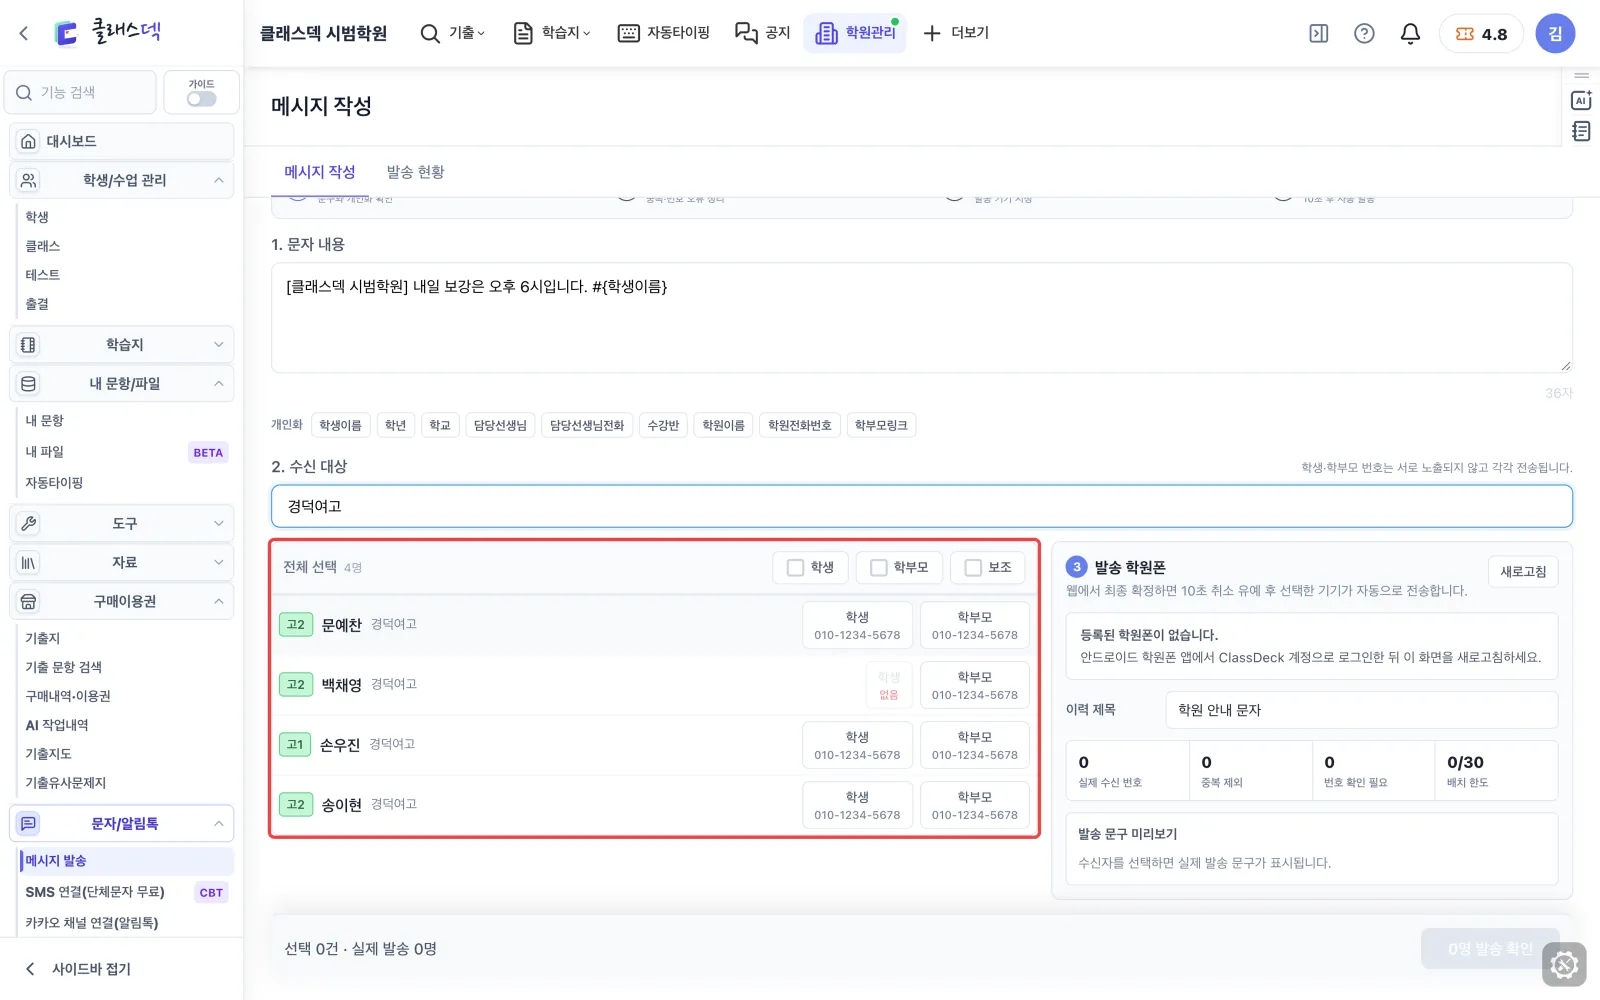
Task: Open the AI assistant icon on right edge
Action: click(x=1581, y=100)
